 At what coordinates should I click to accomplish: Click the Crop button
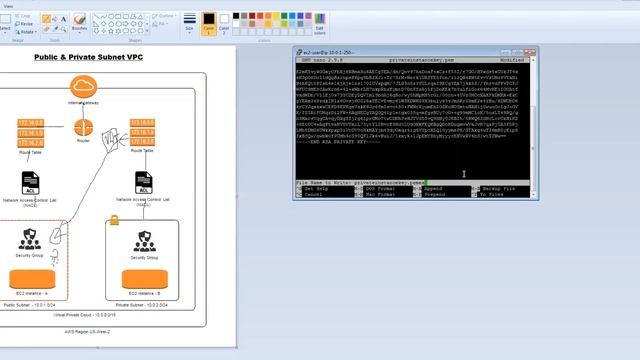[x=23, y=16]
